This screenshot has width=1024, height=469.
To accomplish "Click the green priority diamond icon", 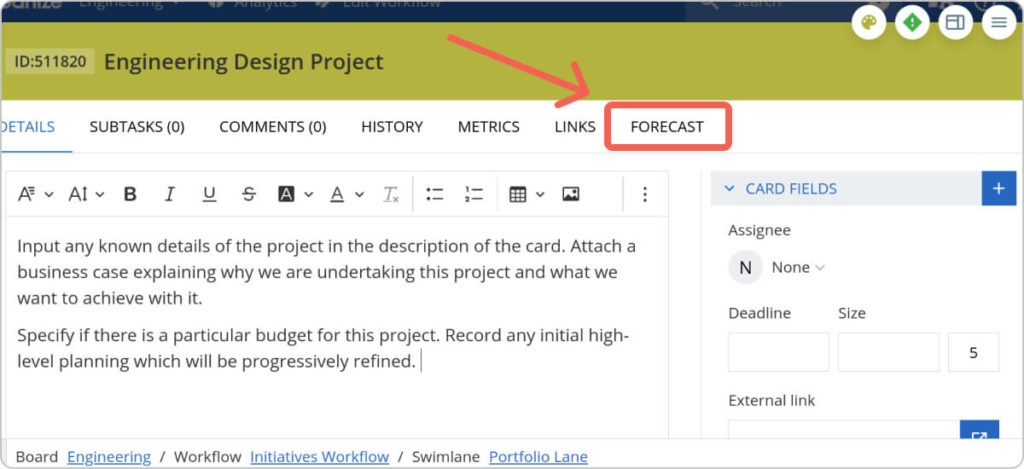I will click(912, 23).
